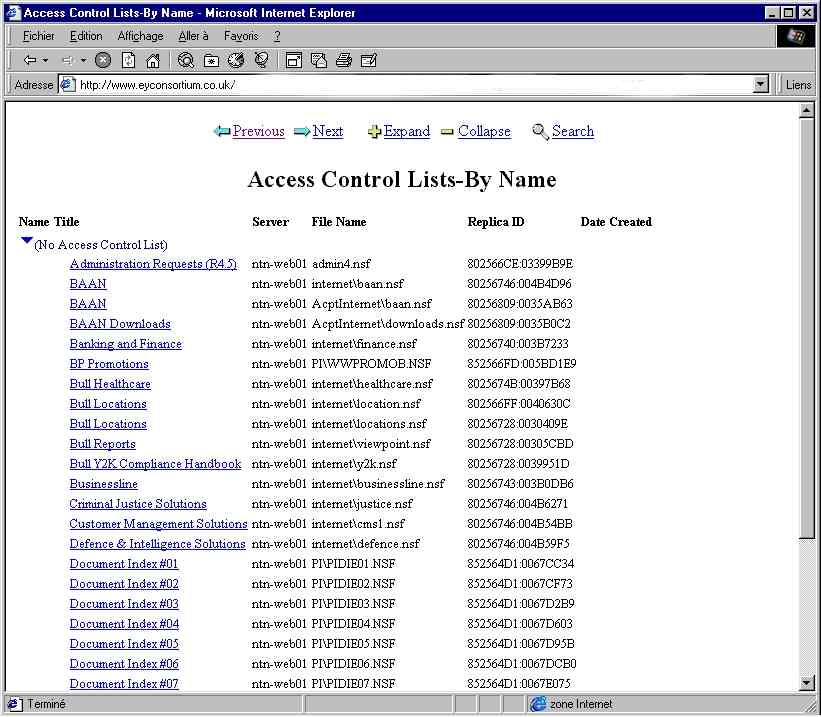Open Criminal Justice Solutions link

(x=138, y=504)
